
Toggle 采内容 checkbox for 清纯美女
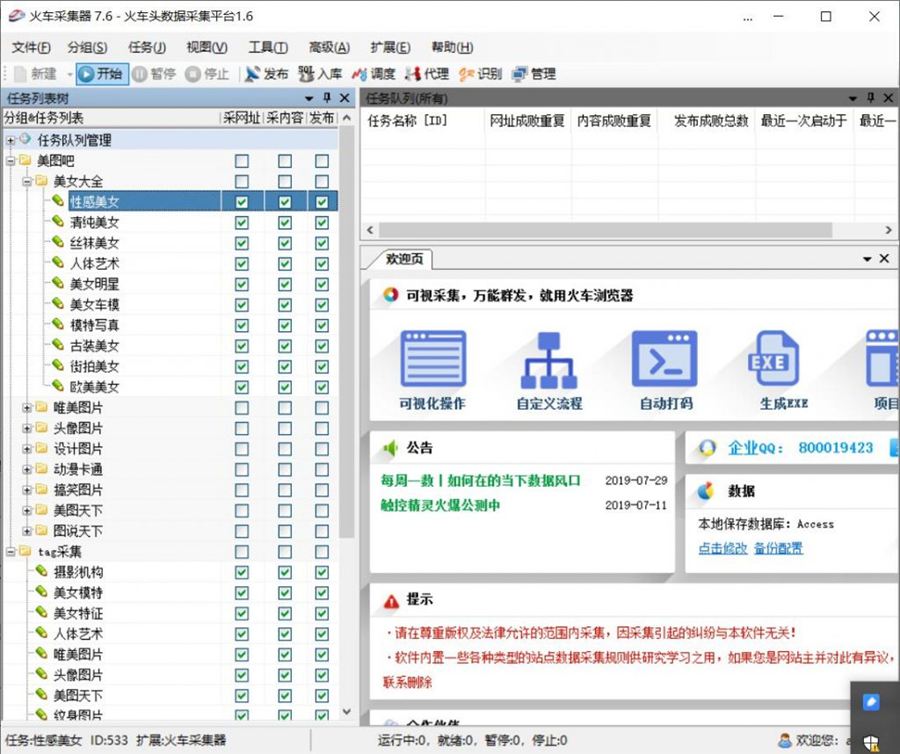click(x=285, y=223)
